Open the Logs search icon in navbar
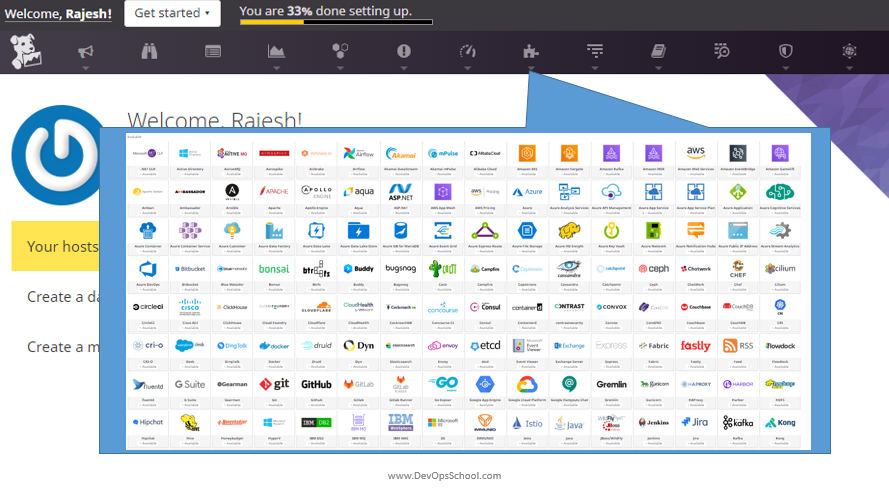 [722, 51]
